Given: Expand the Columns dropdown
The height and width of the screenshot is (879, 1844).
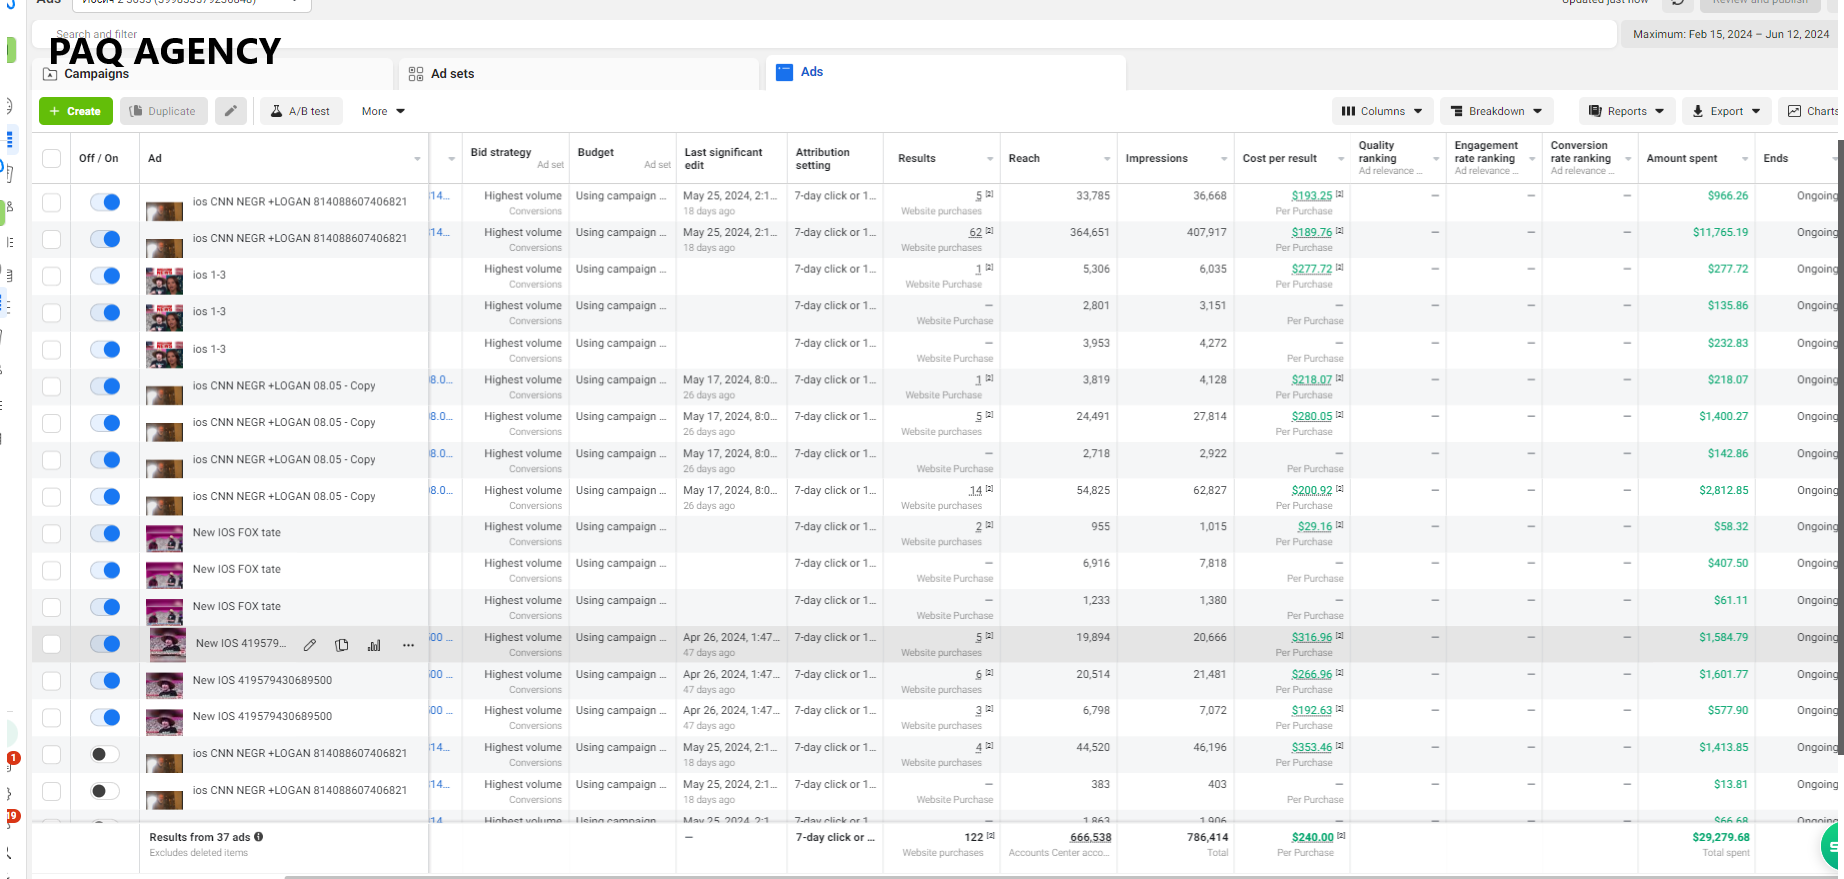Looking at the screenshot, I should 1383,111.
